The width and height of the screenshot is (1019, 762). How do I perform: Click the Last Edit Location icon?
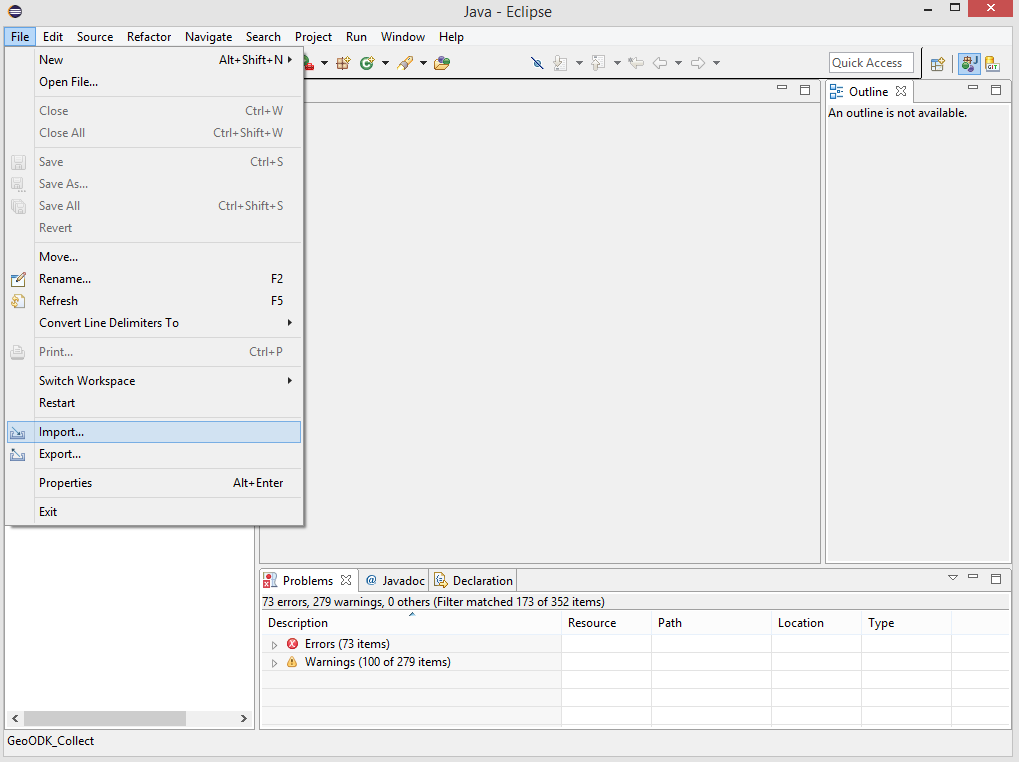636,63
